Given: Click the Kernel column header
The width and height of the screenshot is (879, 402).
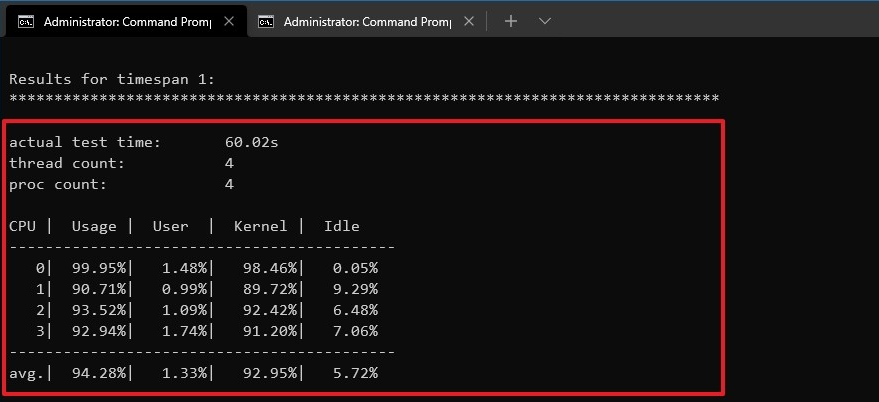Looking at the screenshot, I should coord(260,226).
